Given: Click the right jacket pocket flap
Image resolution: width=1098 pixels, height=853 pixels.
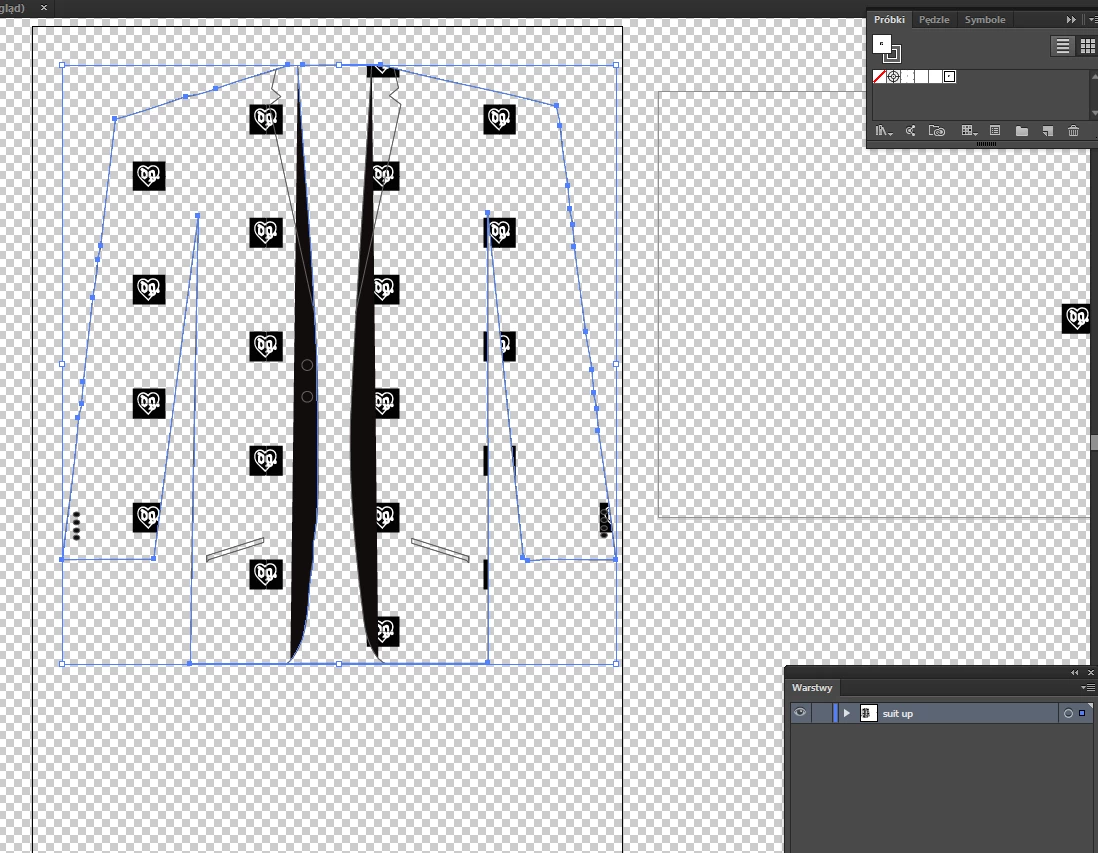Looking at the screenshot, I should click(x=440, y=550).
